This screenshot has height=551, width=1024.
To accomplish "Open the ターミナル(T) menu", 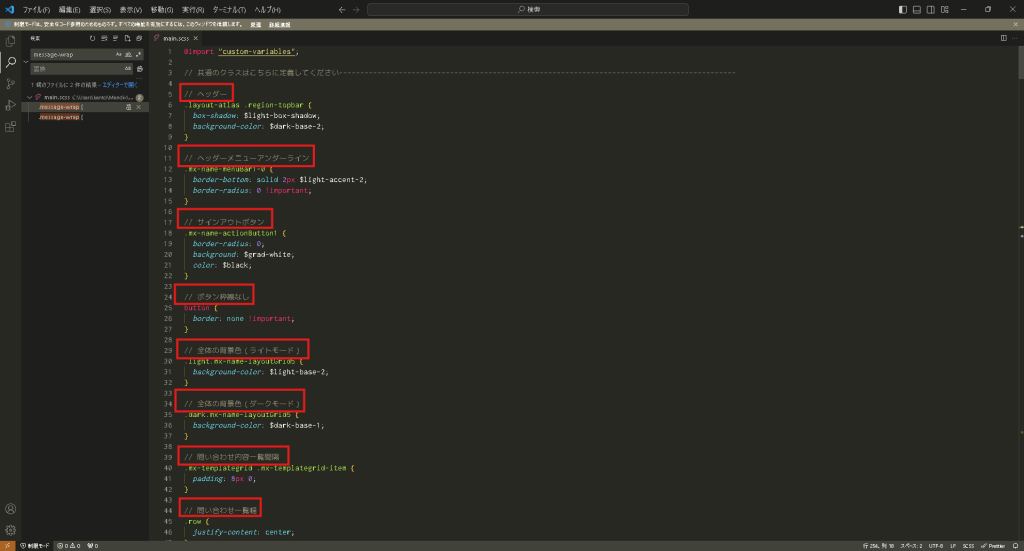I will point(228,9).
